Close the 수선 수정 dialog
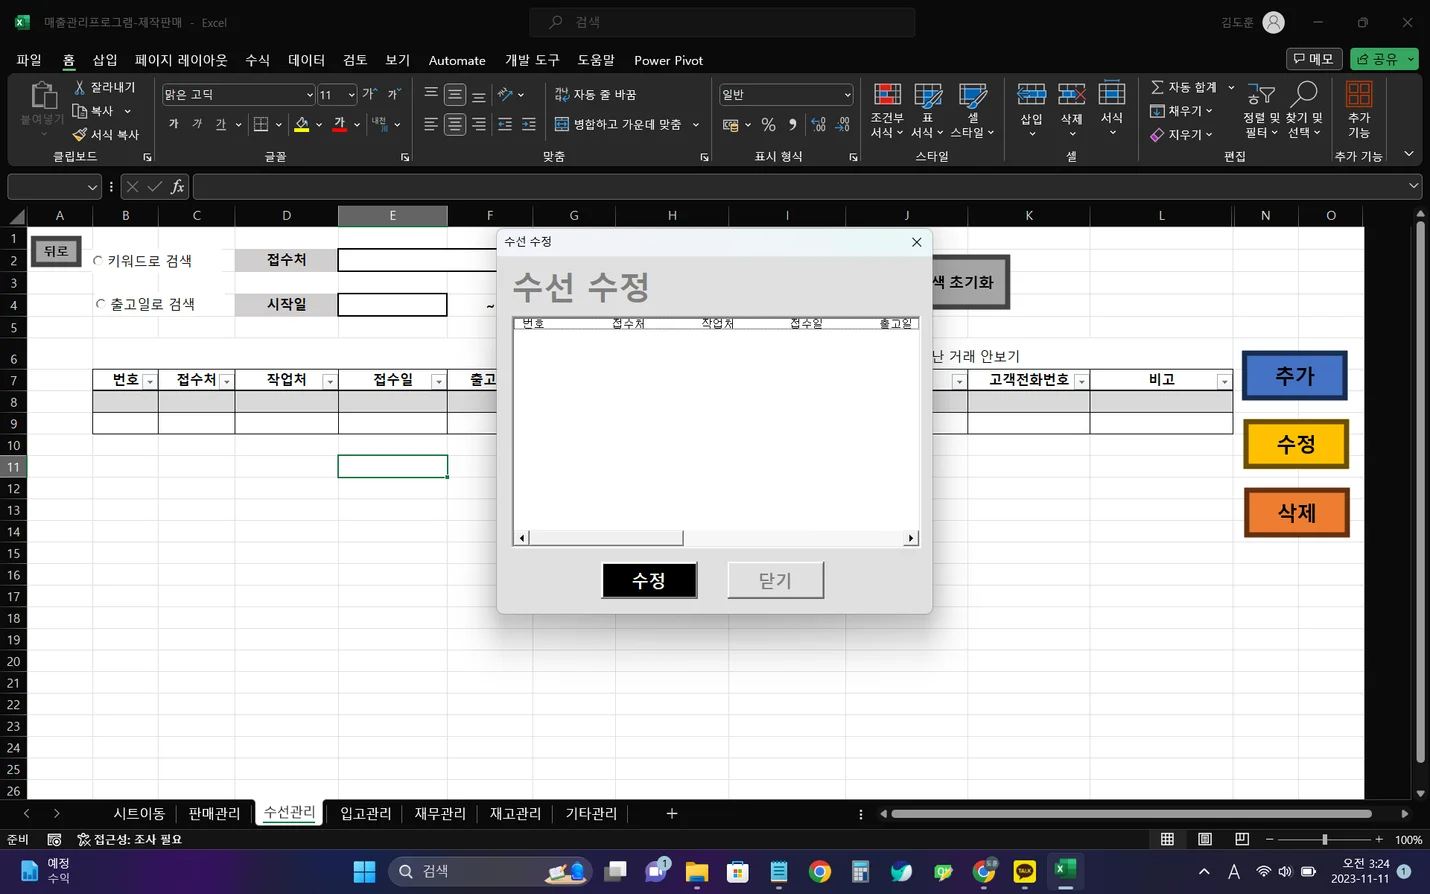1430x894 pixels. (x=916, y=242)
